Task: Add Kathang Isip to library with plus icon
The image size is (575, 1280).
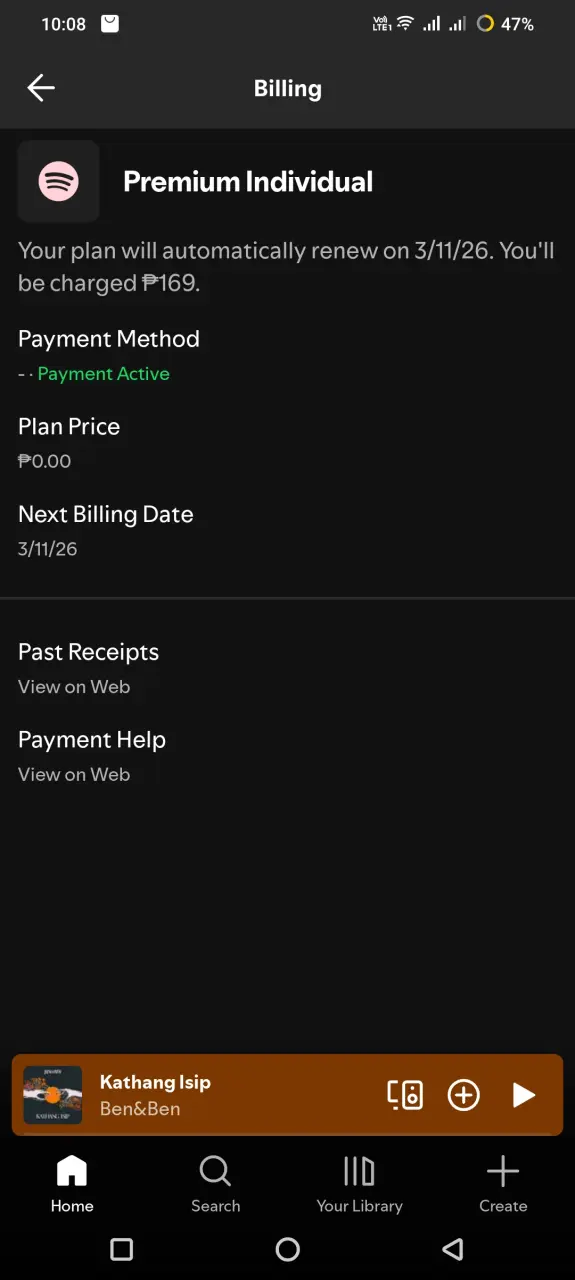Action: pos(463,1095)
